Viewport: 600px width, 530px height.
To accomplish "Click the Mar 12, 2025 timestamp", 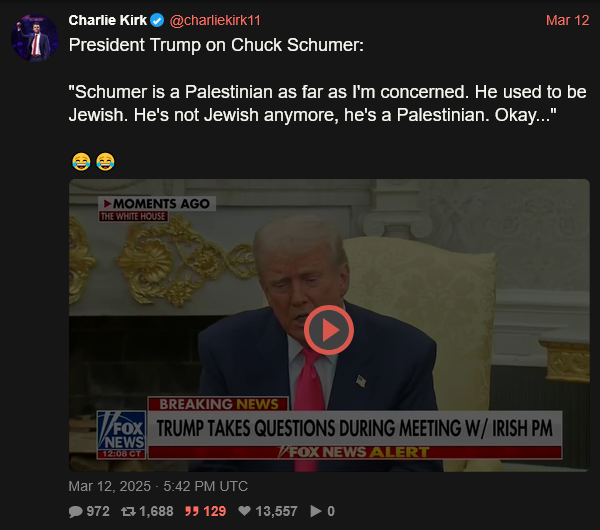I will [x=158, y=486].
